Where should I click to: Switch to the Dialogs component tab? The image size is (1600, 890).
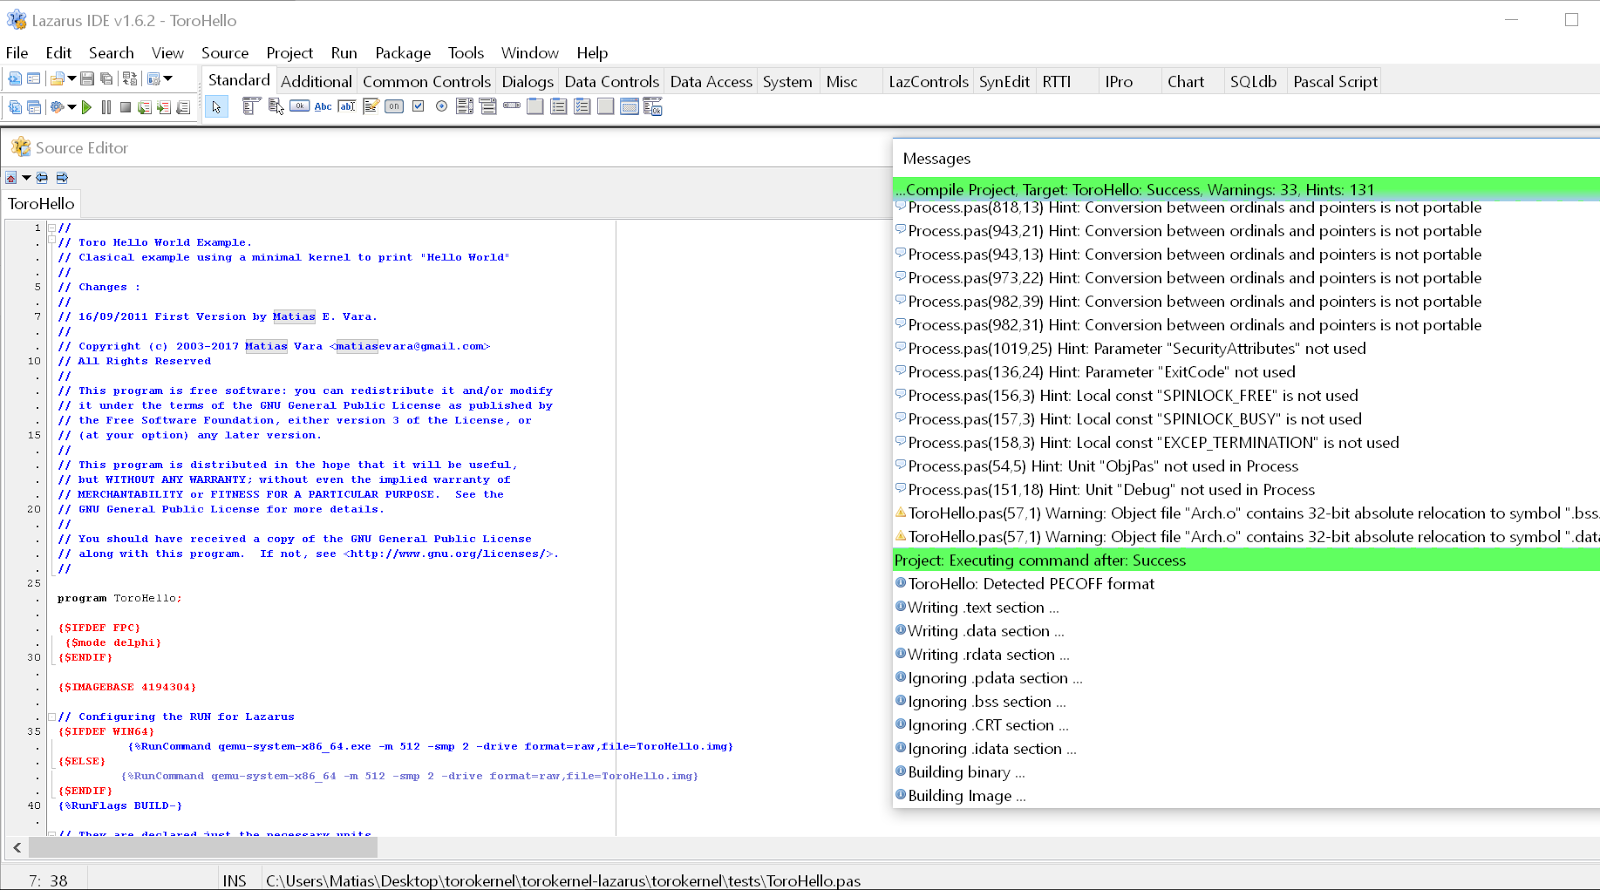tap(527, 82)
